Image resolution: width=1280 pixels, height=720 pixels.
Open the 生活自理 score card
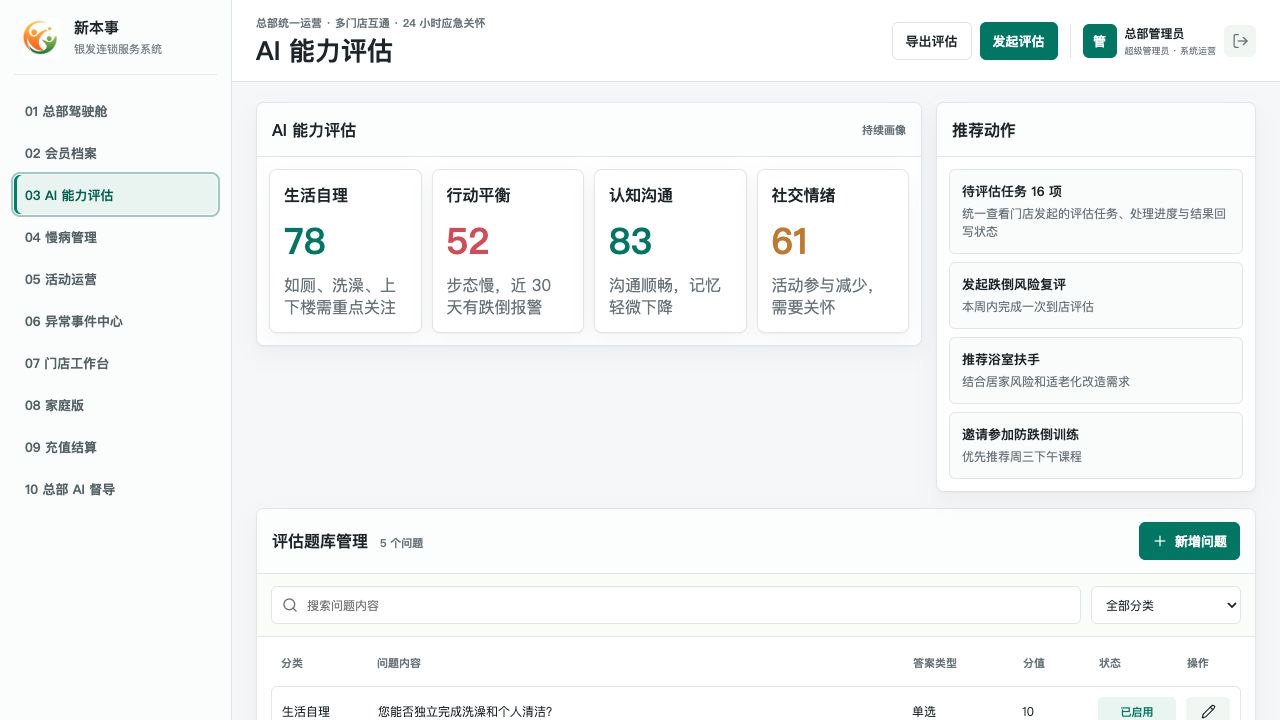(345, 251)
